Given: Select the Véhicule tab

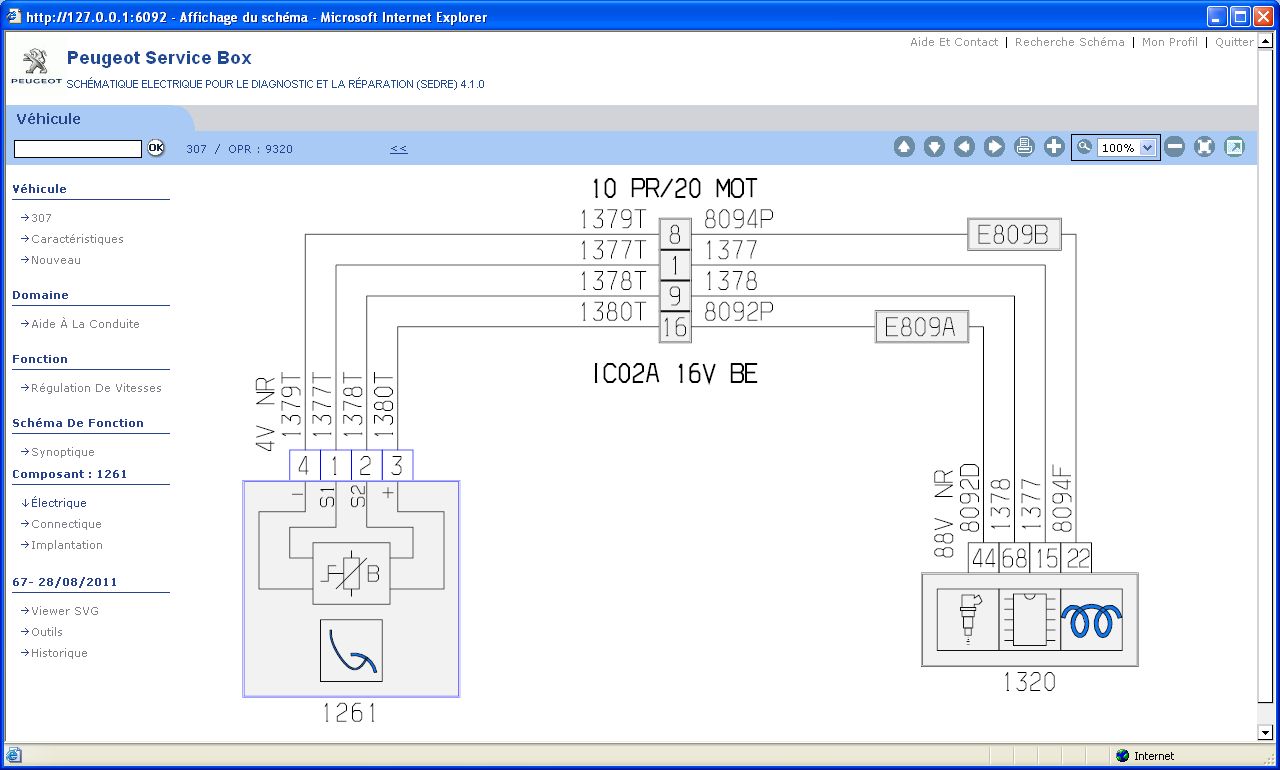Looking at the screenshot, I should [49, 119].
